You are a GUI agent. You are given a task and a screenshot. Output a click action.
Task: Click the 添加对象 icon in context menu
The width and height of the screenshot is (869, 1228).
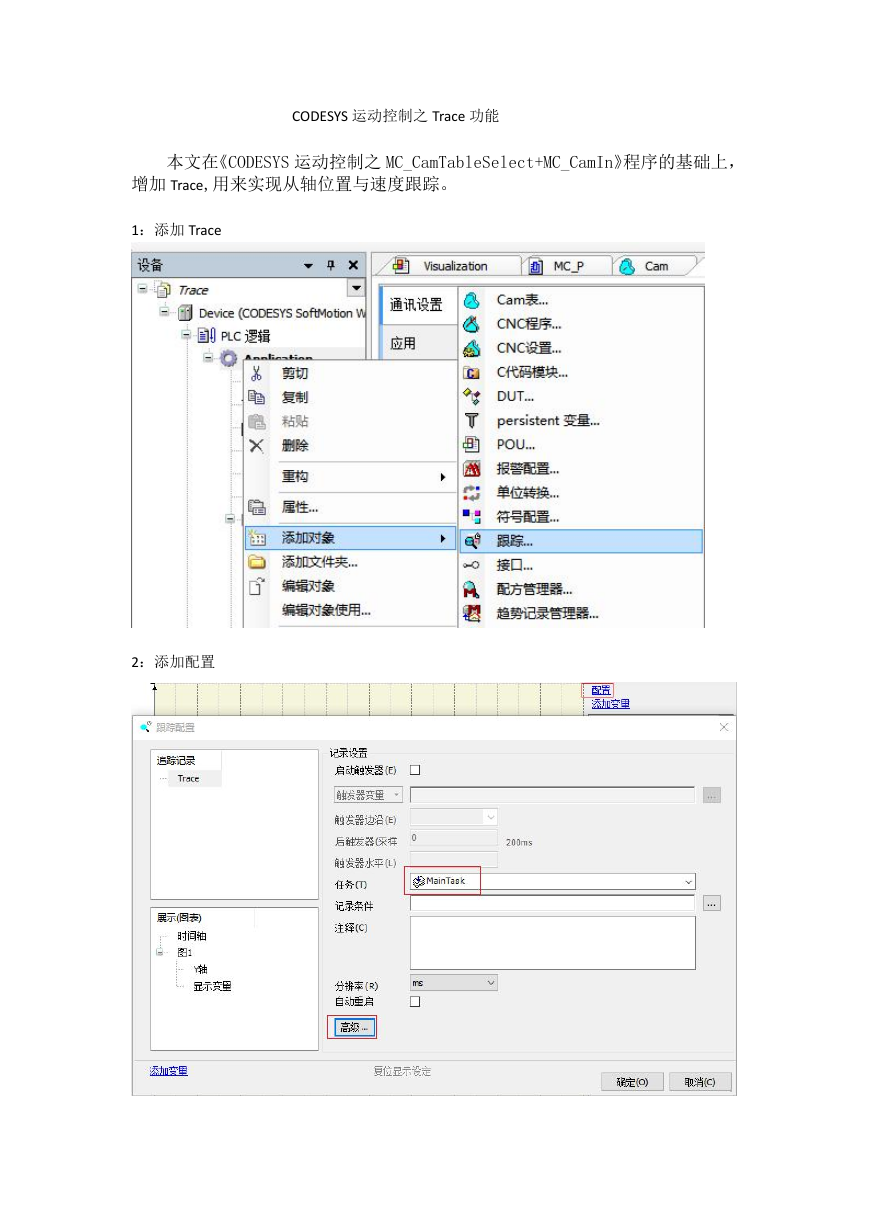(257, 538)
